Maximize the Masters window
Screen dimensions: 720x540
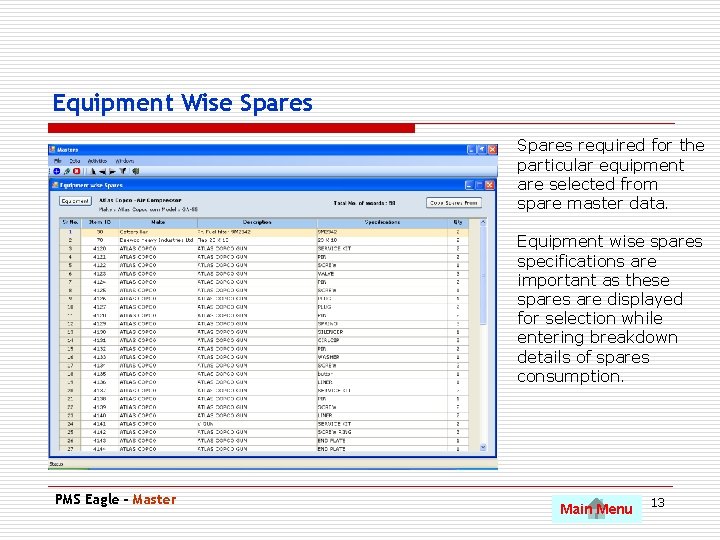(x=482, y=150)
